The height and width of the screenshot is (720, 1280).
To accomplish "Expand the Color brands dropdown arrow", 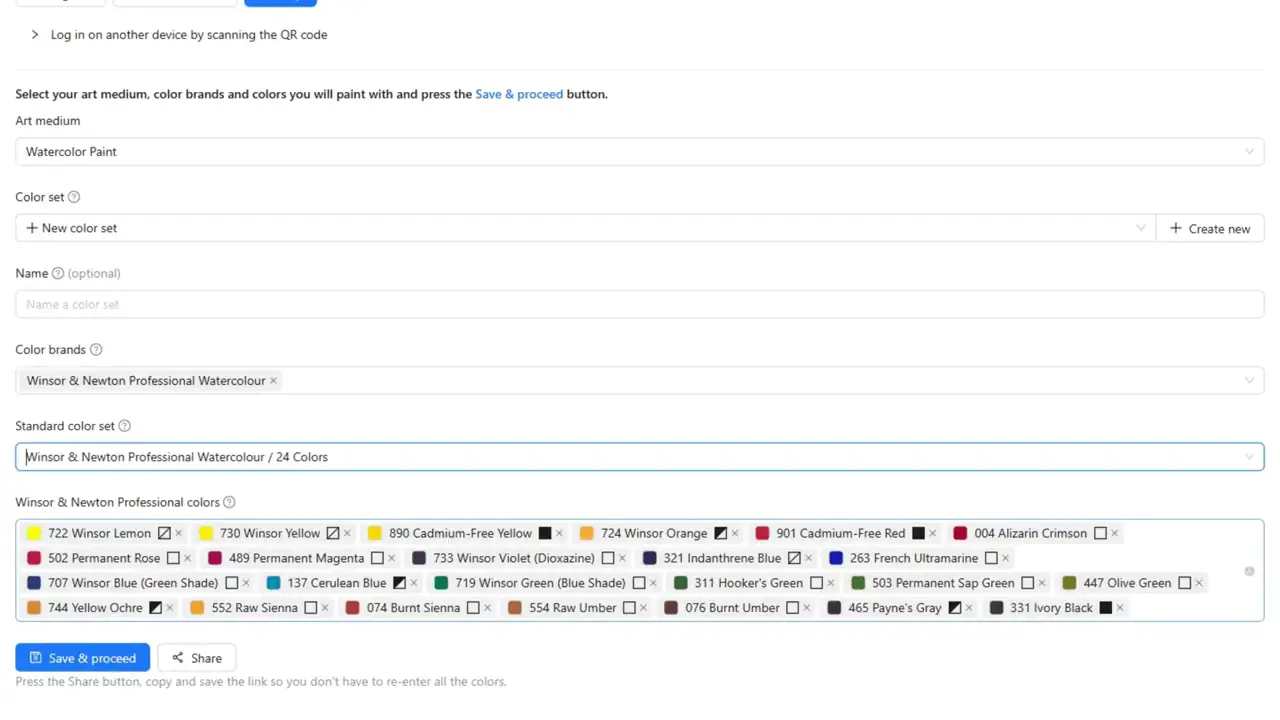I will click(1249, 381).
